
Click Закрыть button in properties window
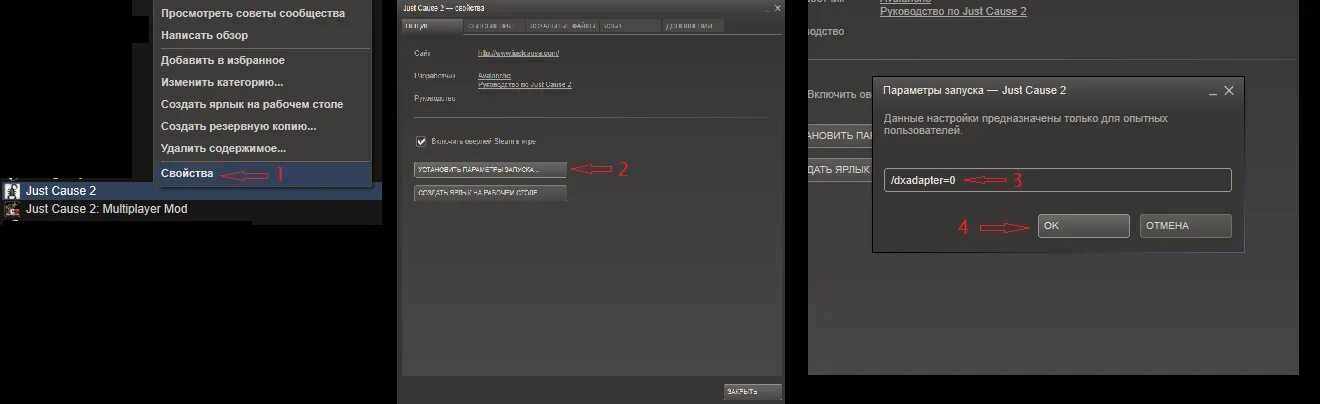[752, 391]
